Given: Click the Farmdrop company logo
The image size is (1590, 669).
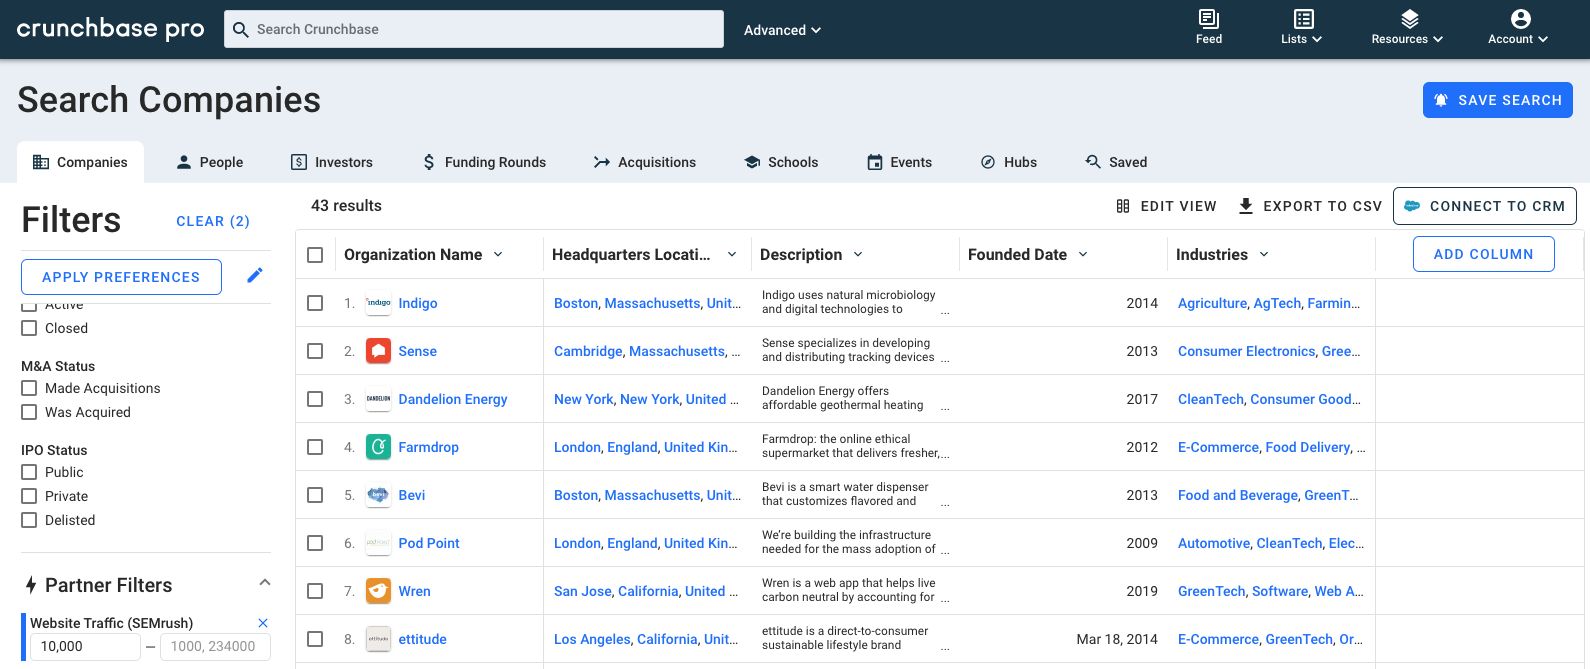Looking at the screenshot, I should [x=378, y=447].
